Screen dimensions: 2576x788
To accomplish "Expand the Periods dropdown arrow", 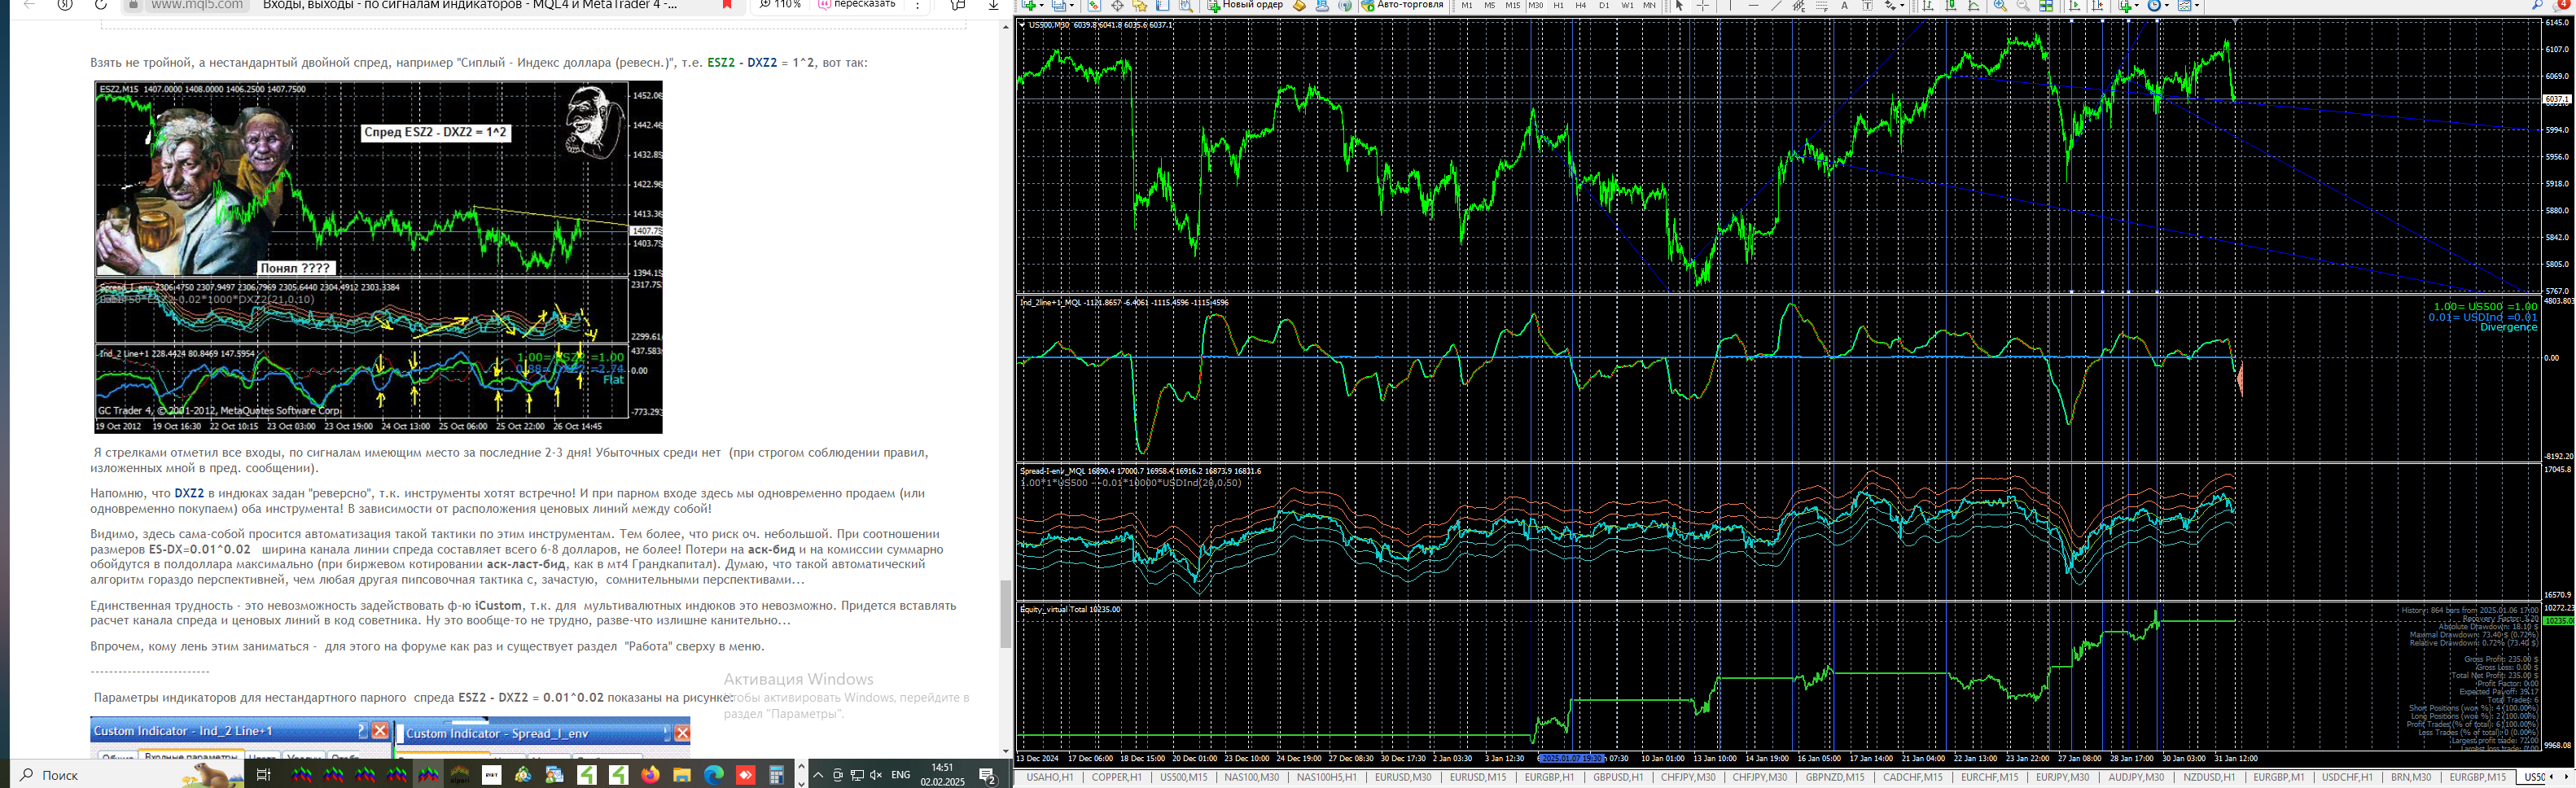I will [2166, 6].
